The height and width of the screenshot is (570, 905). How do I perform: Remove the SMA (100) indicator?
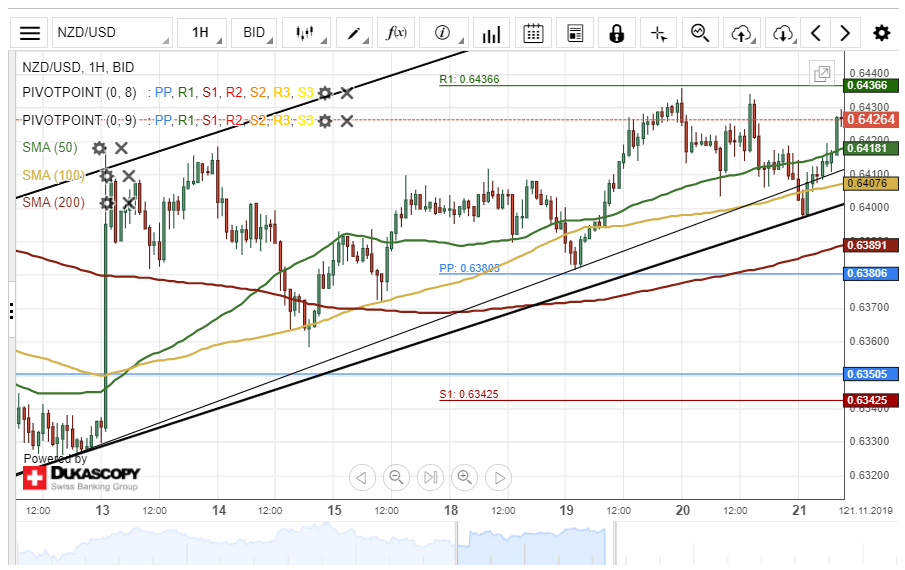(x=129, y=175)
